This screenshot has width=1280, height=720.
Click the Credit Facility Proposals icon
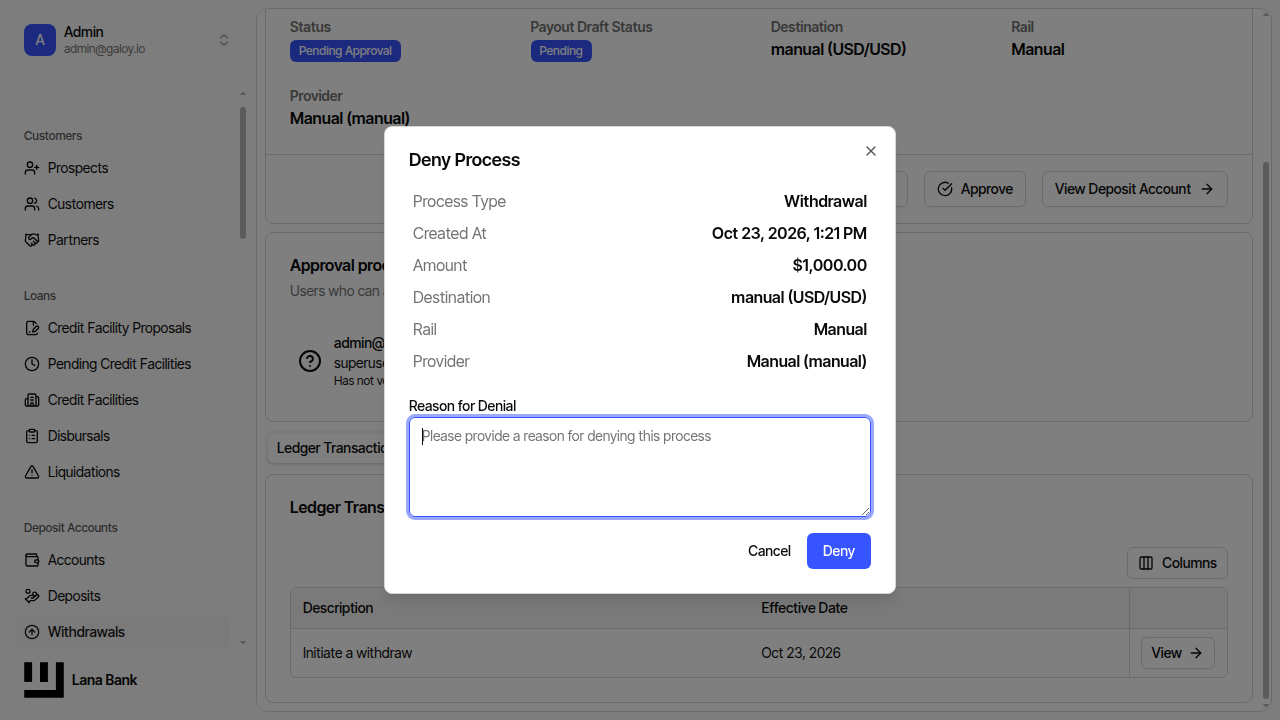[x=32, y=328]
